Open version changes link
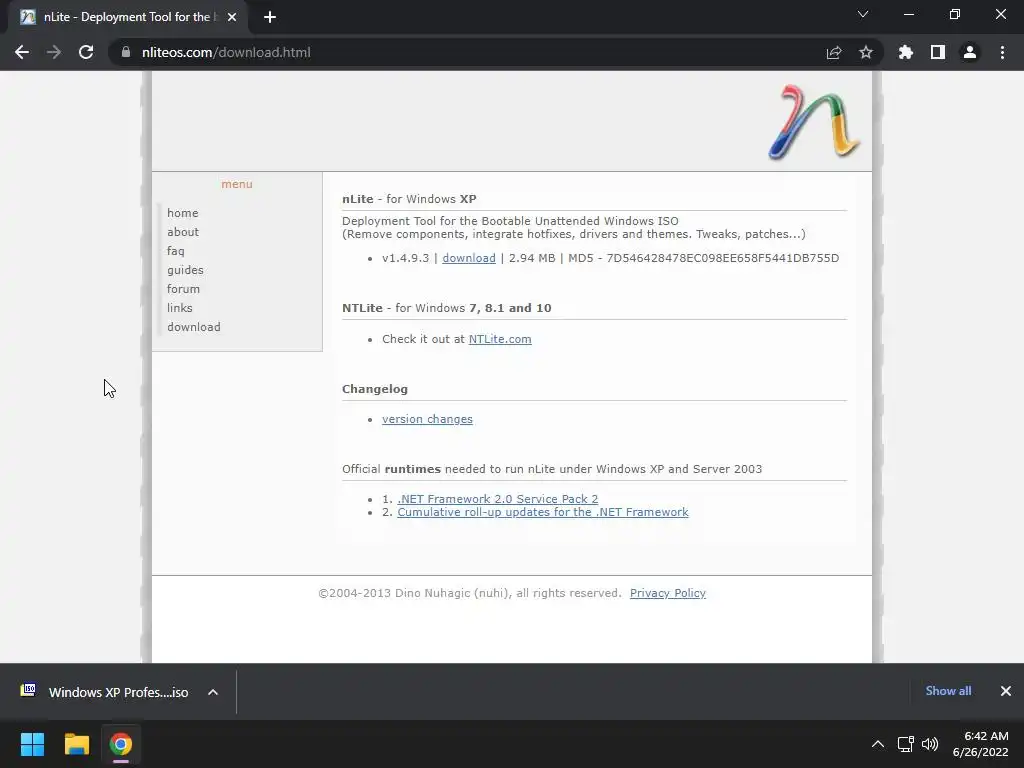Image resolution: width=1024 pixels, height=768 pixels. tap(427, 419)
